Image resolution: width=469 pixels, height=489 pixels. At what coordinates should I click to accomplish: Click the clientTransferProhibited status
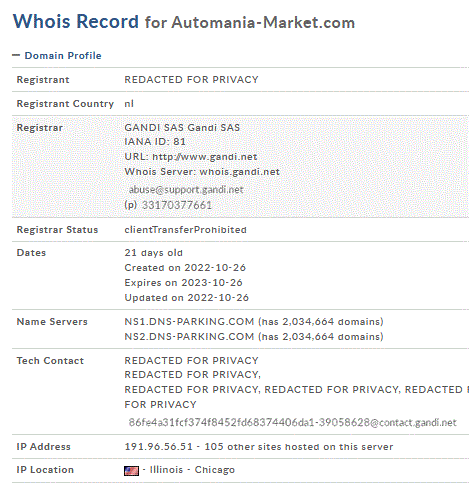[186, 230]
